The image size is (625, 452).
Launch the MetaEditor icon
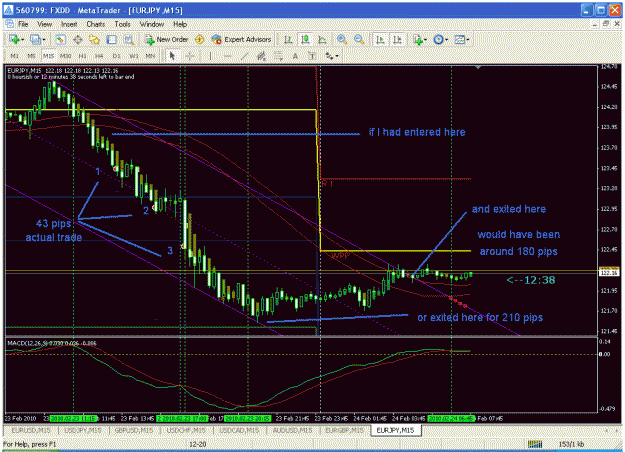[x=199, y=39]
